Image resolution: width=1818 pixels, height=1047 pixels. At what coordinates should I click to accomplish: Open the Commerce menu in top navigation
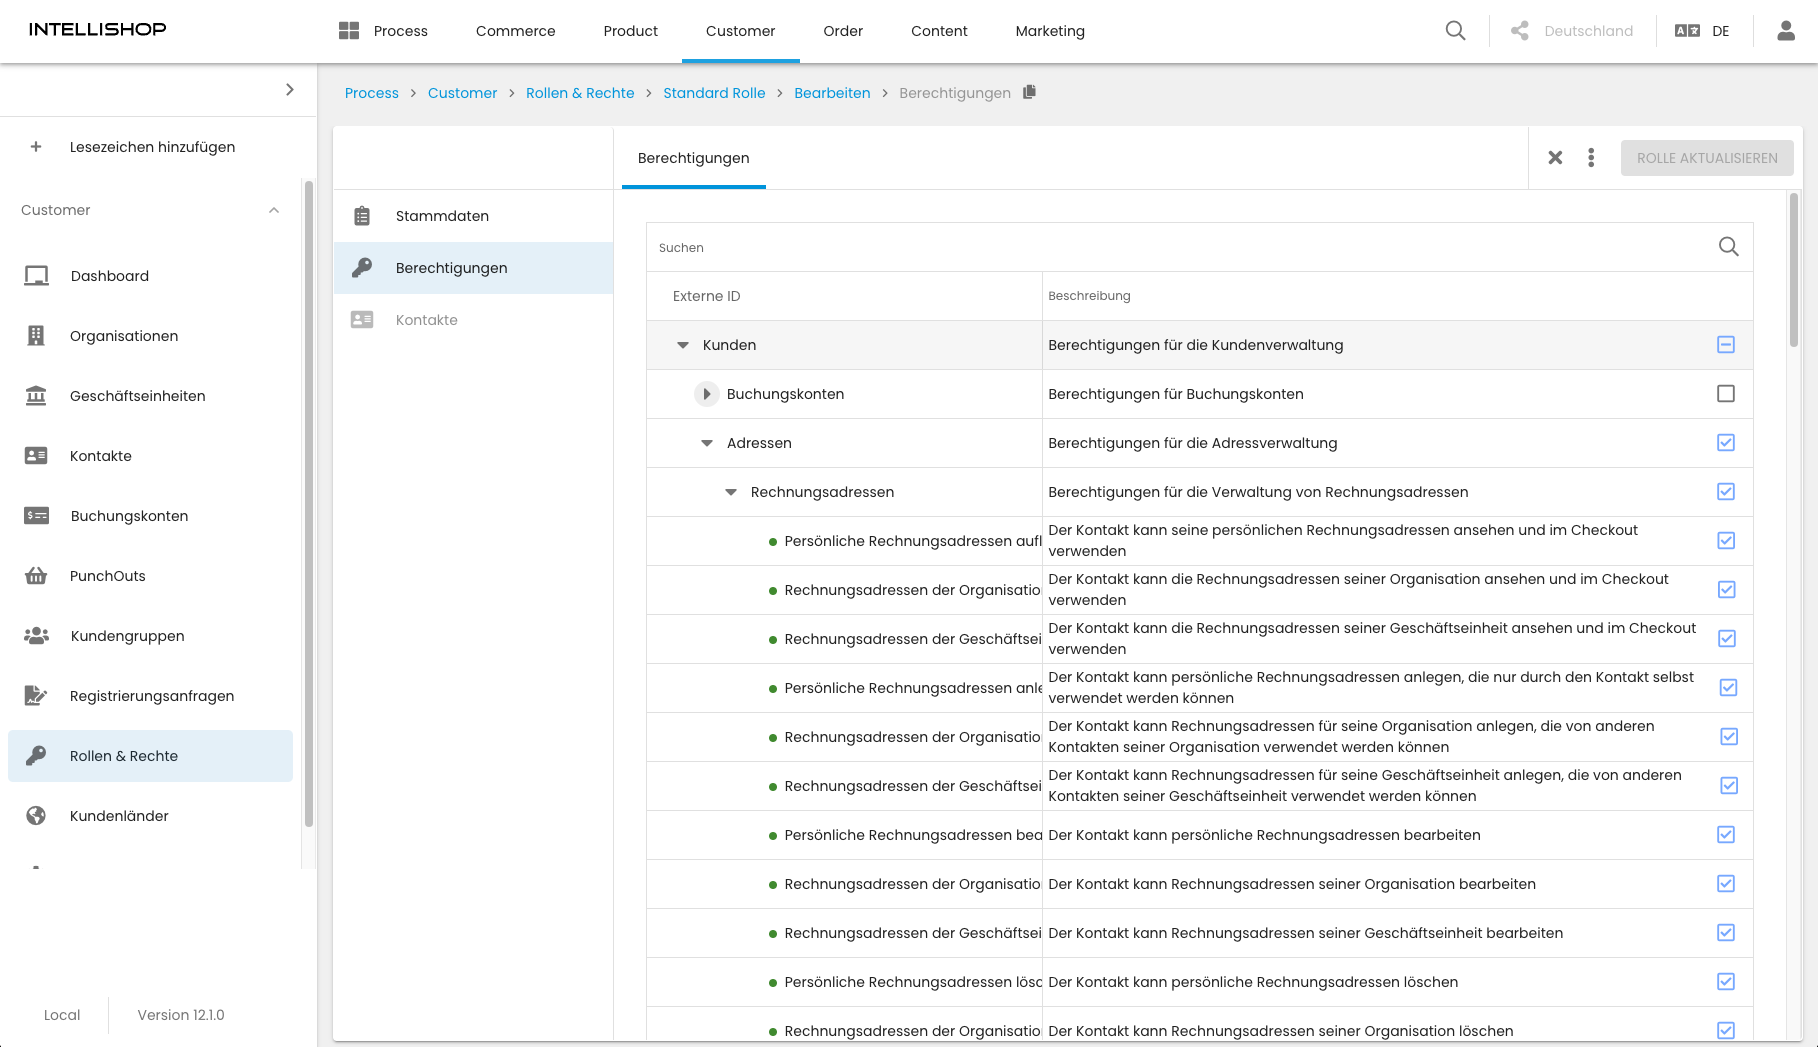[x=515, y=31]
